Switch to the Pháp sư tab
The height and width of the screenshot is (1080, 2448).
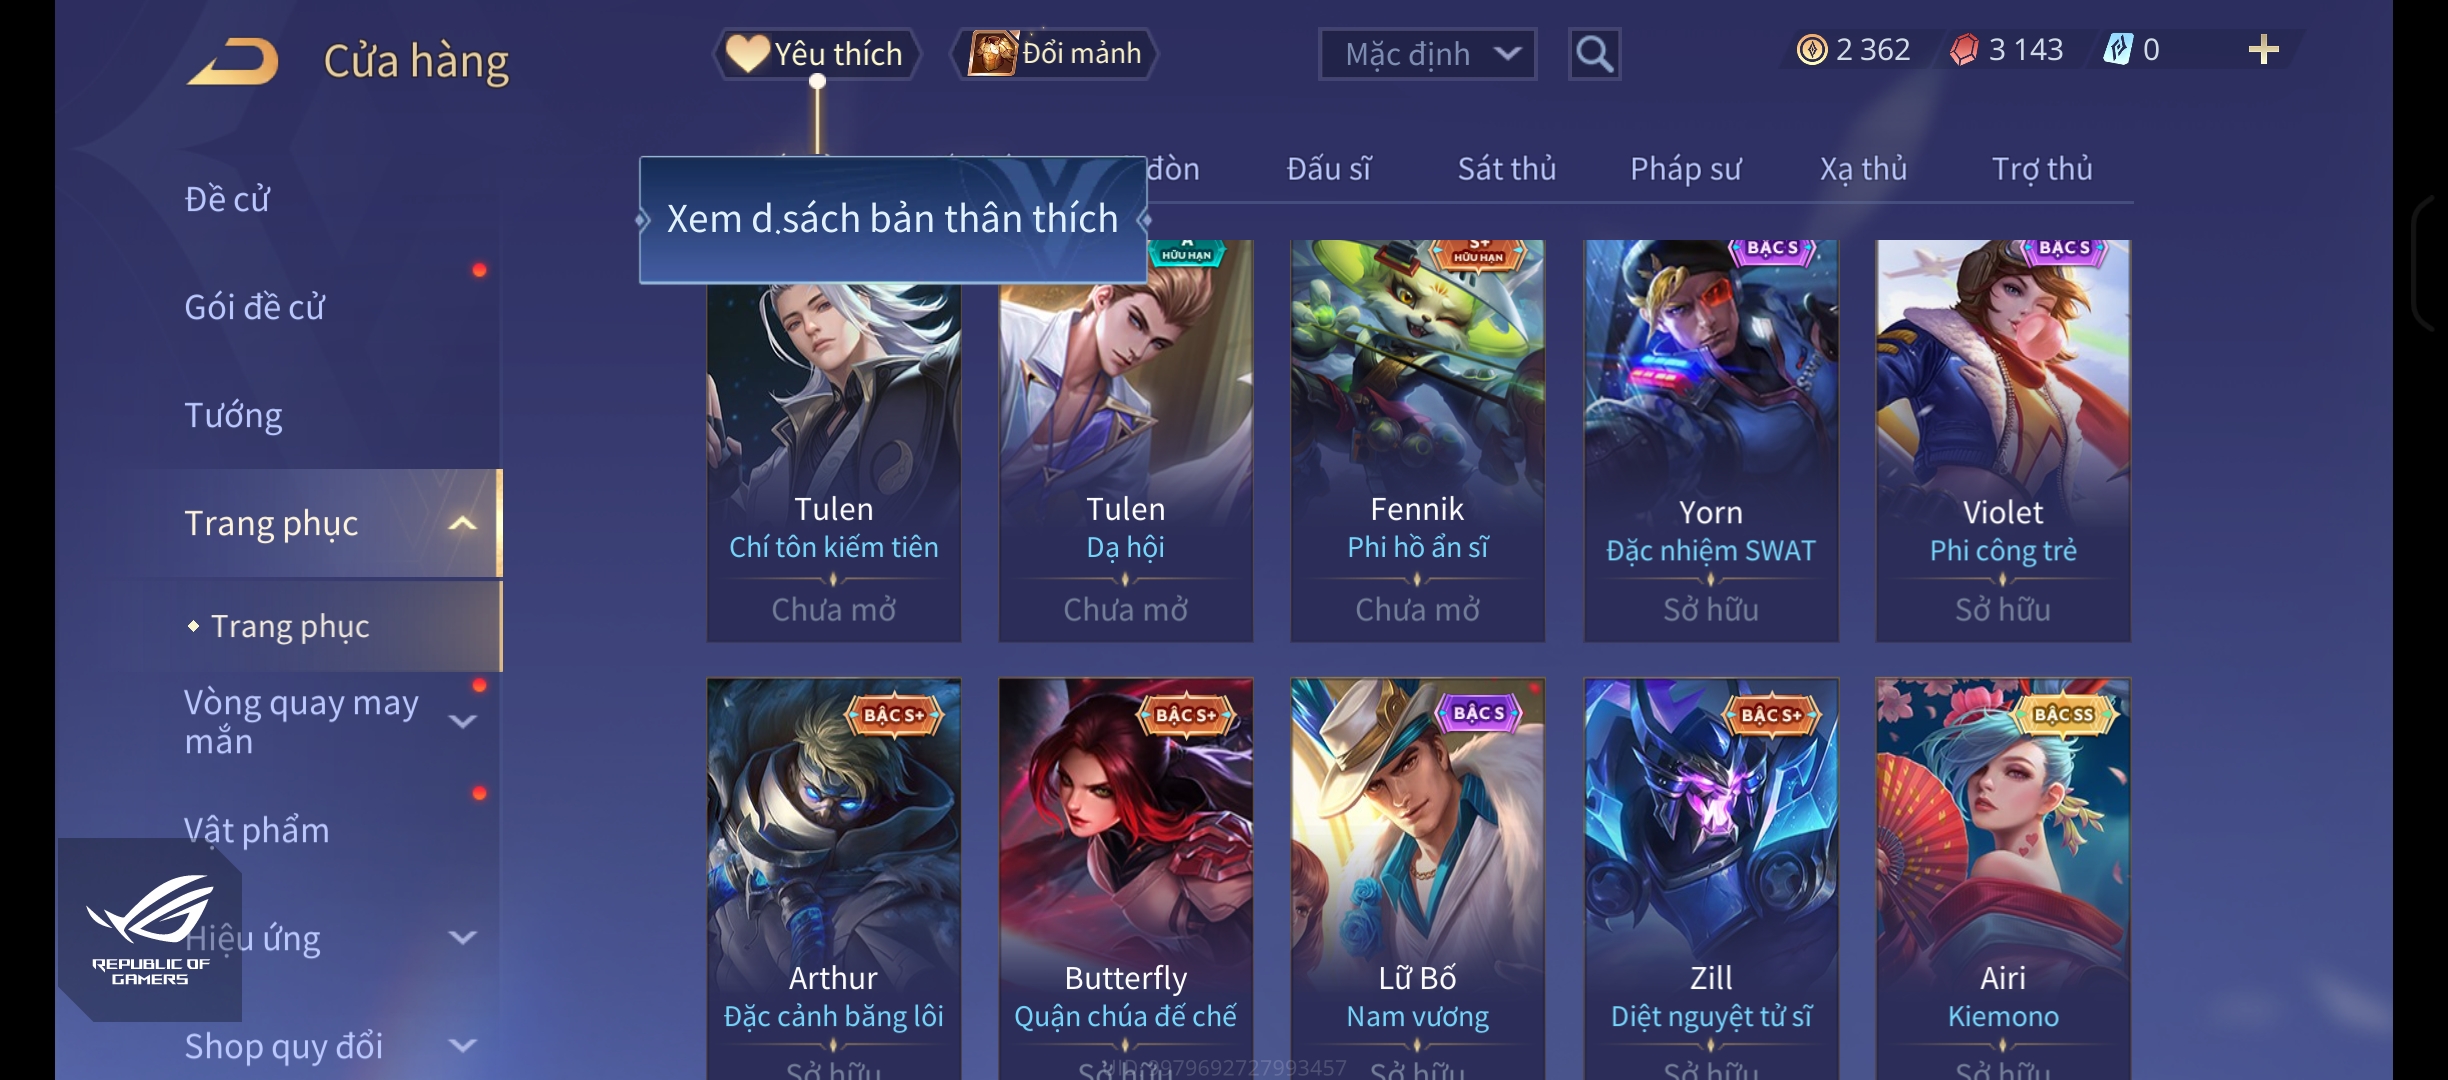pyautogui.click(x=1685, y=169)
